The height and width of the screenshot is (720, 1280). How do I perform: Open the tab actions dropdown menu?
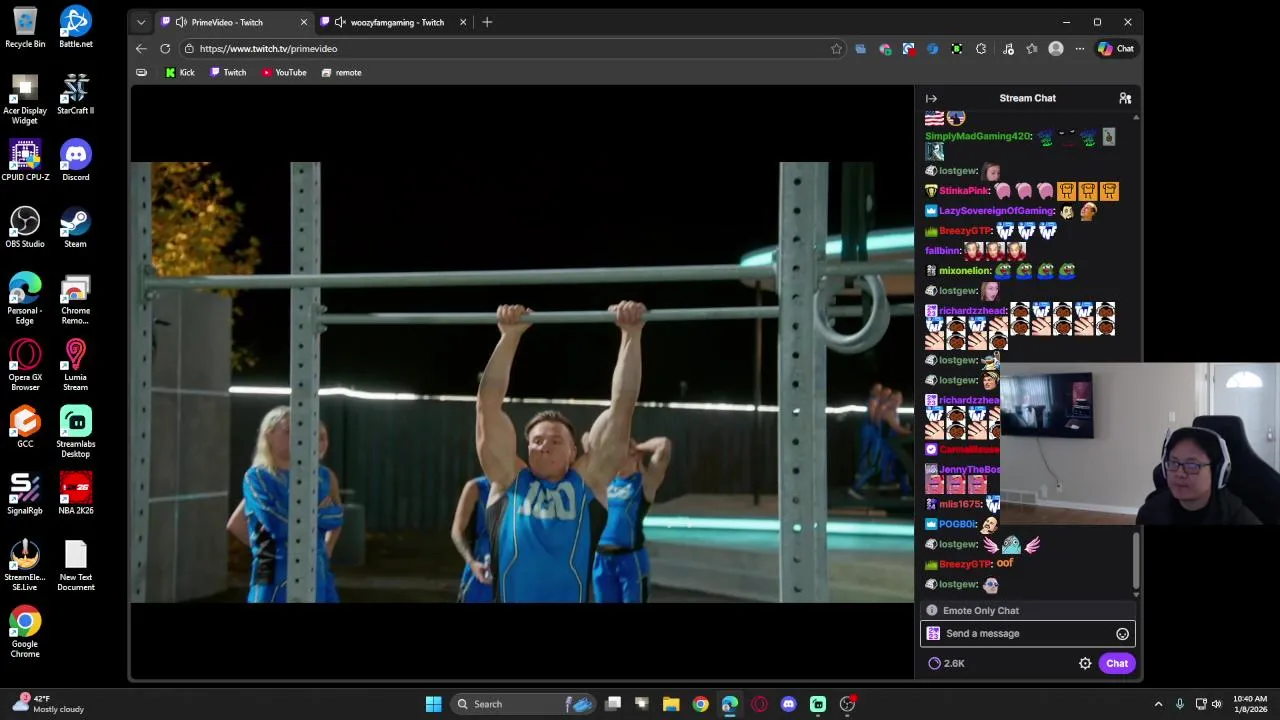point(141,22)
